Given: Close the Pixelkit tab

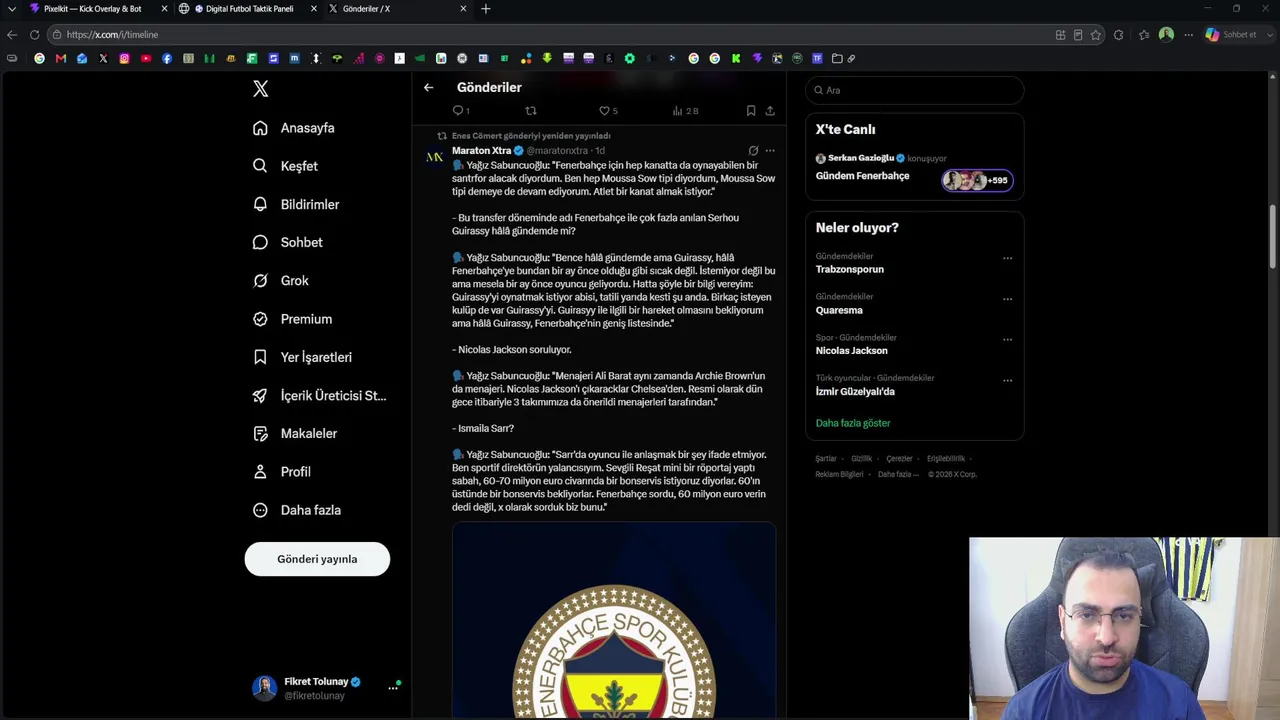Looking at the screenshot, I should 164,9.
